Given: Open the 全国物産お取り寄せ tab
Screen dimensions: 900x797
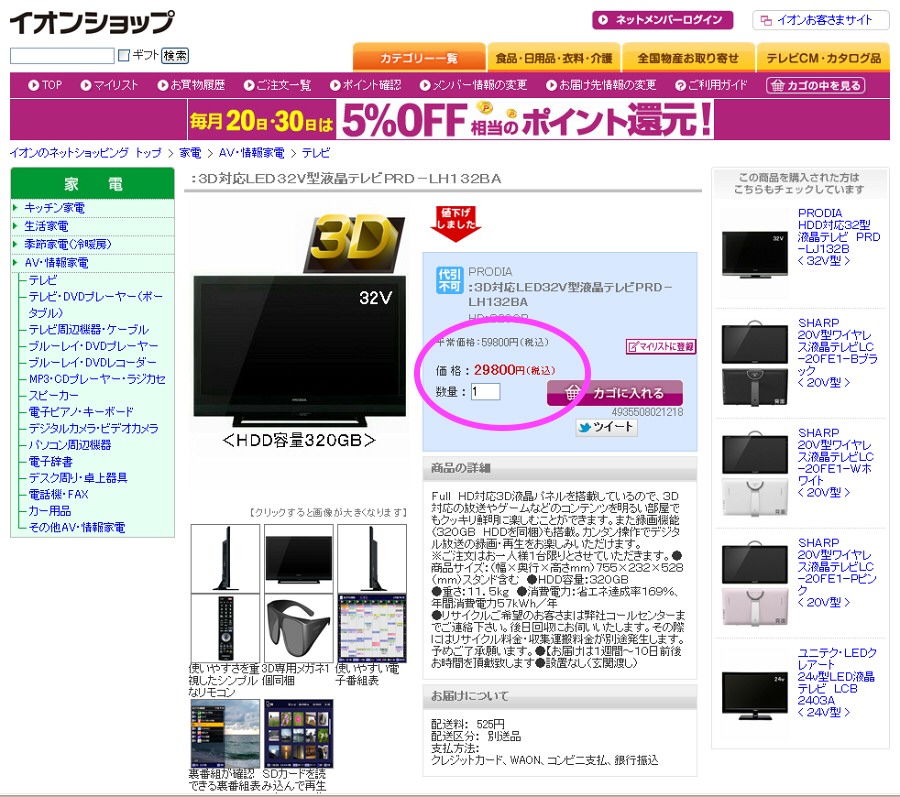Looking at the screenshot, I should click(688, 57).
